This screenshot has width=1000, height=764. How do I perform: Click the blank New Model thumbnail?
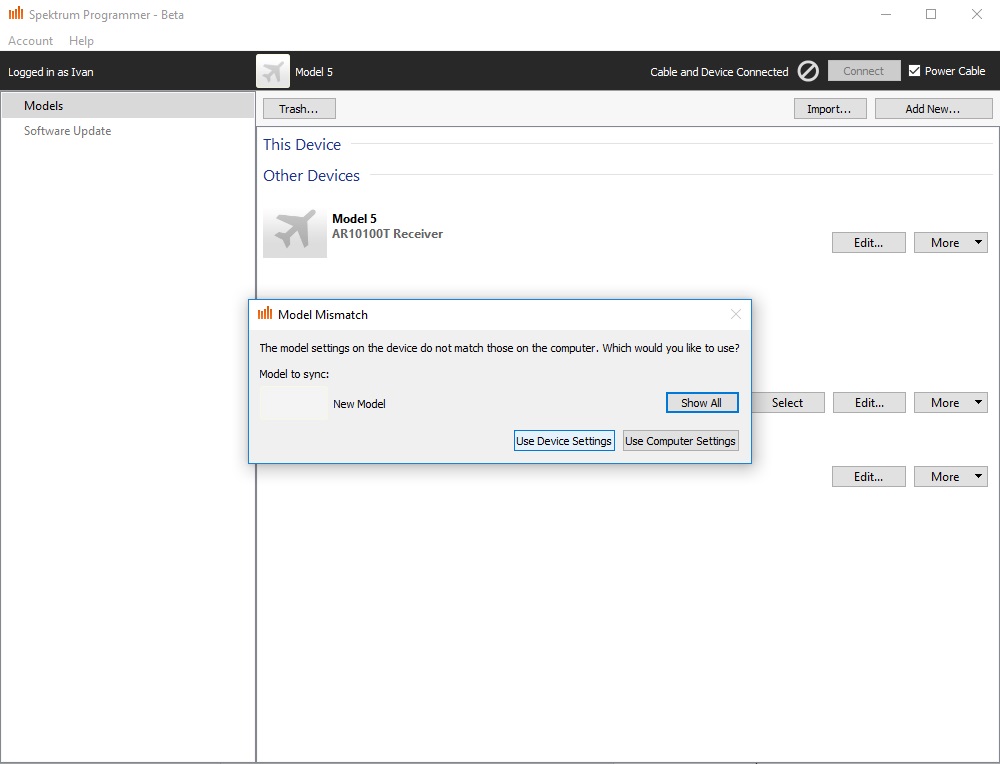click(293, 403)
